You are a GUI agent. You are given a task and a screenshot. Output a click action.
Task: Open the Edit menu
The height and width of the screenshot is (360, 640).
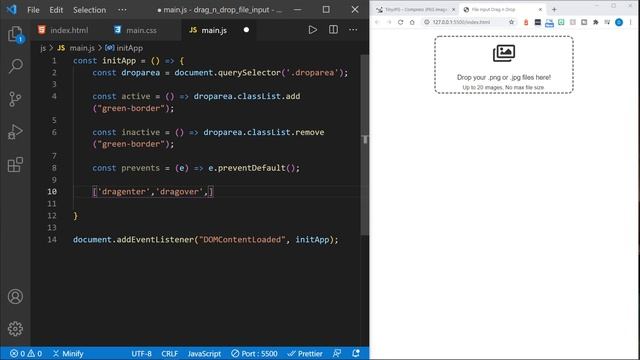pyautogui.click(x=56, y=10)
